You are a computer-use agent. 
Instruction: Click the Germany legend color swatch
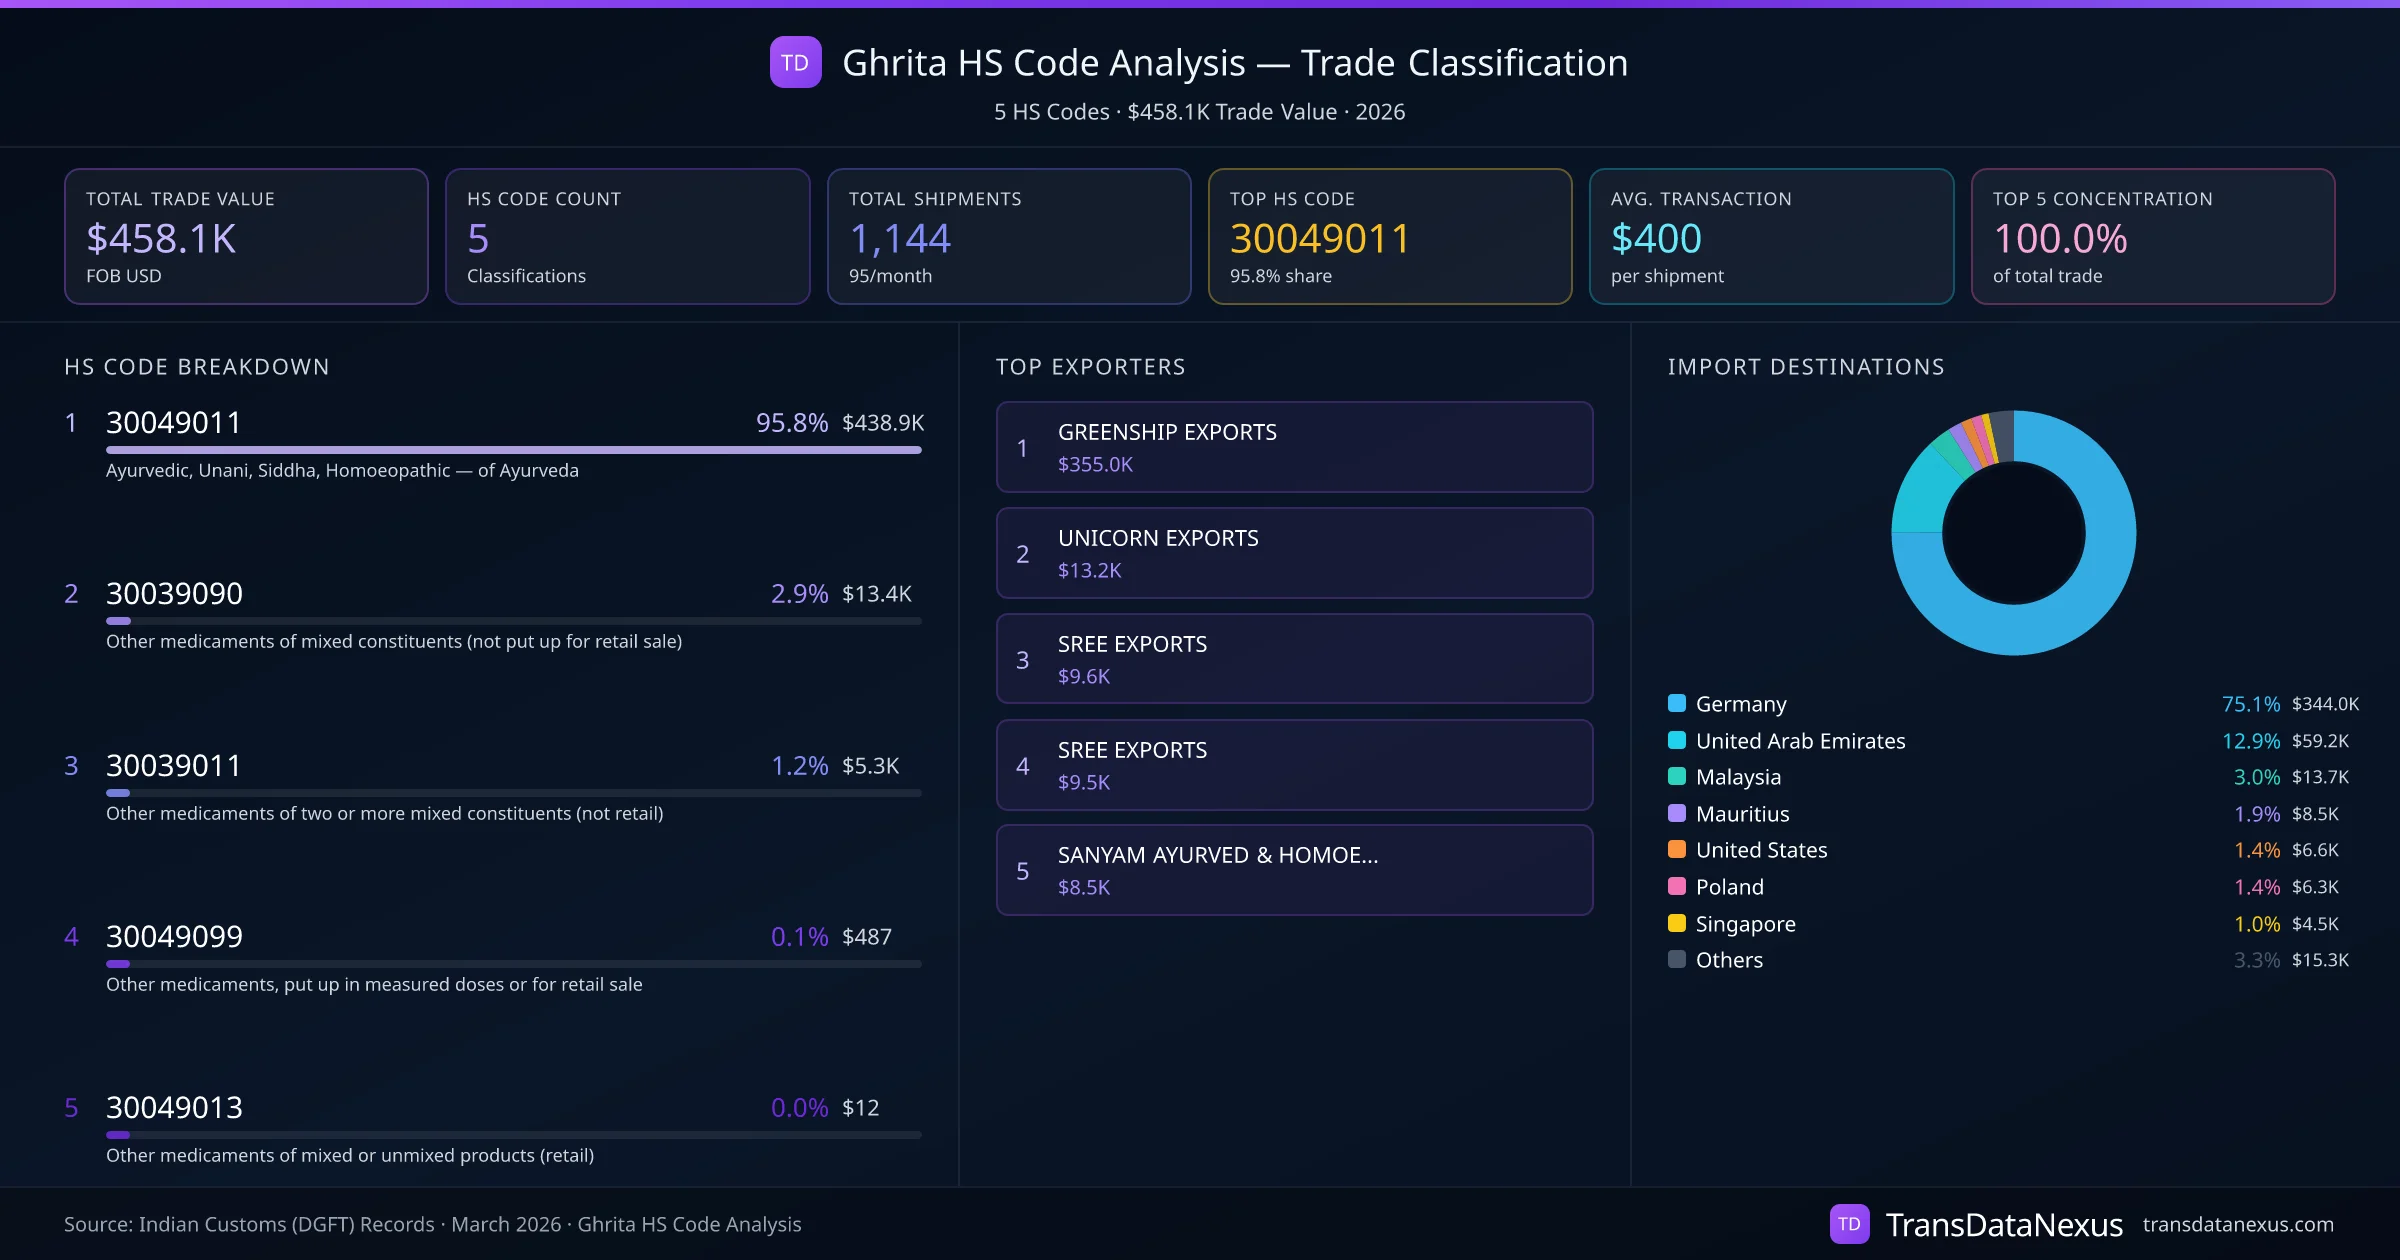tap(1677, 703)
